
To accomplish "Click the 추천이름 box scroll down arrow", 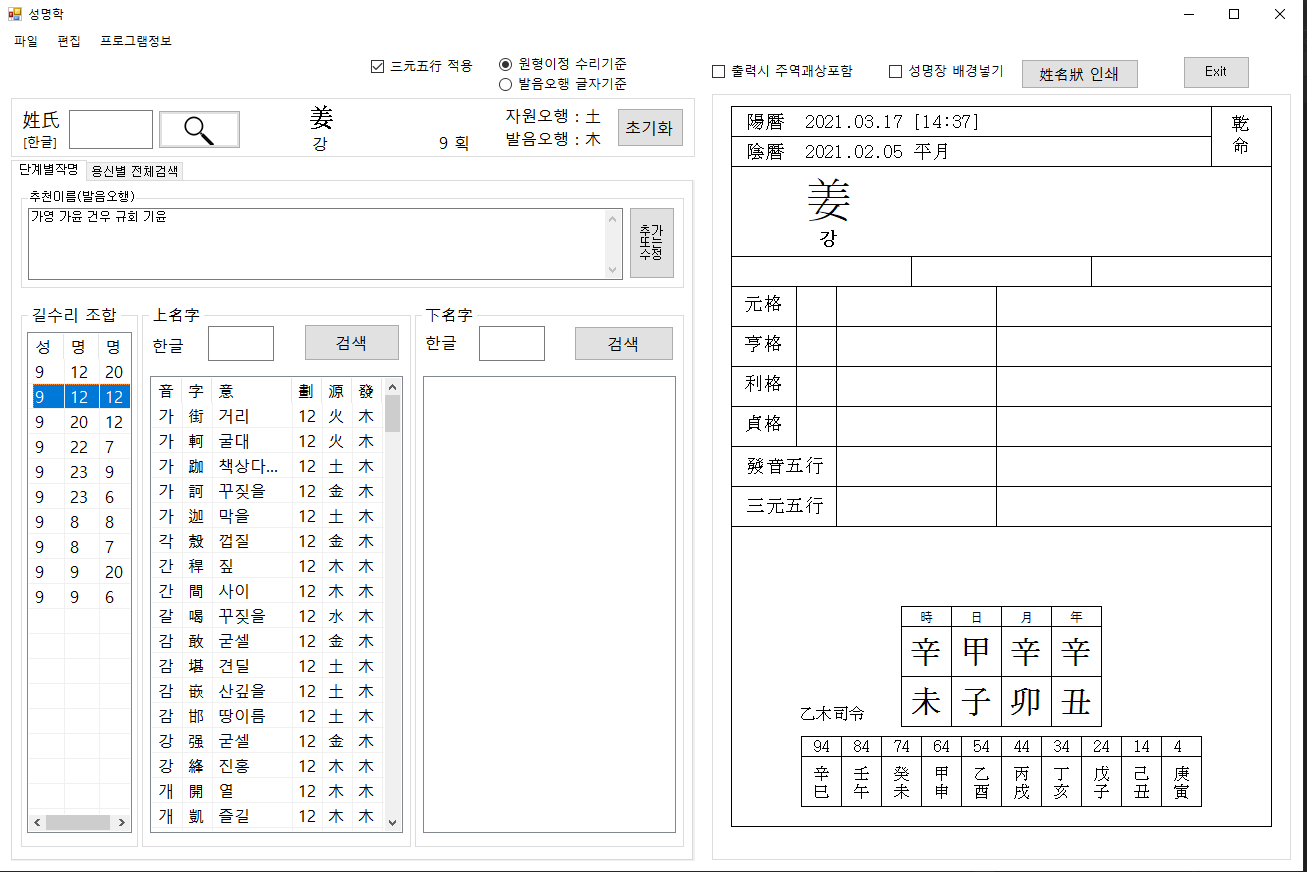I will point(614,270).
